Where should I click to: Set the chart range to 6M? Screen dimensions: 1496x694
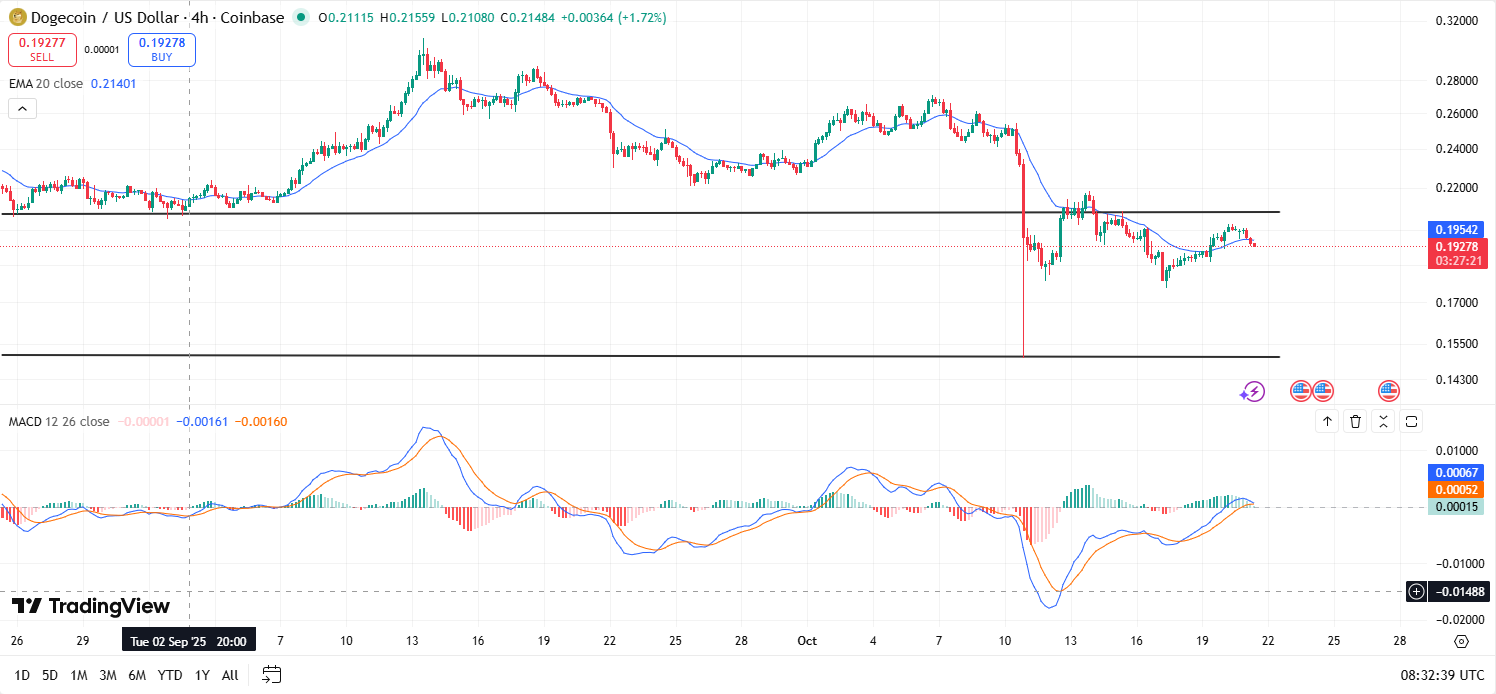click(x=138, y=675)
